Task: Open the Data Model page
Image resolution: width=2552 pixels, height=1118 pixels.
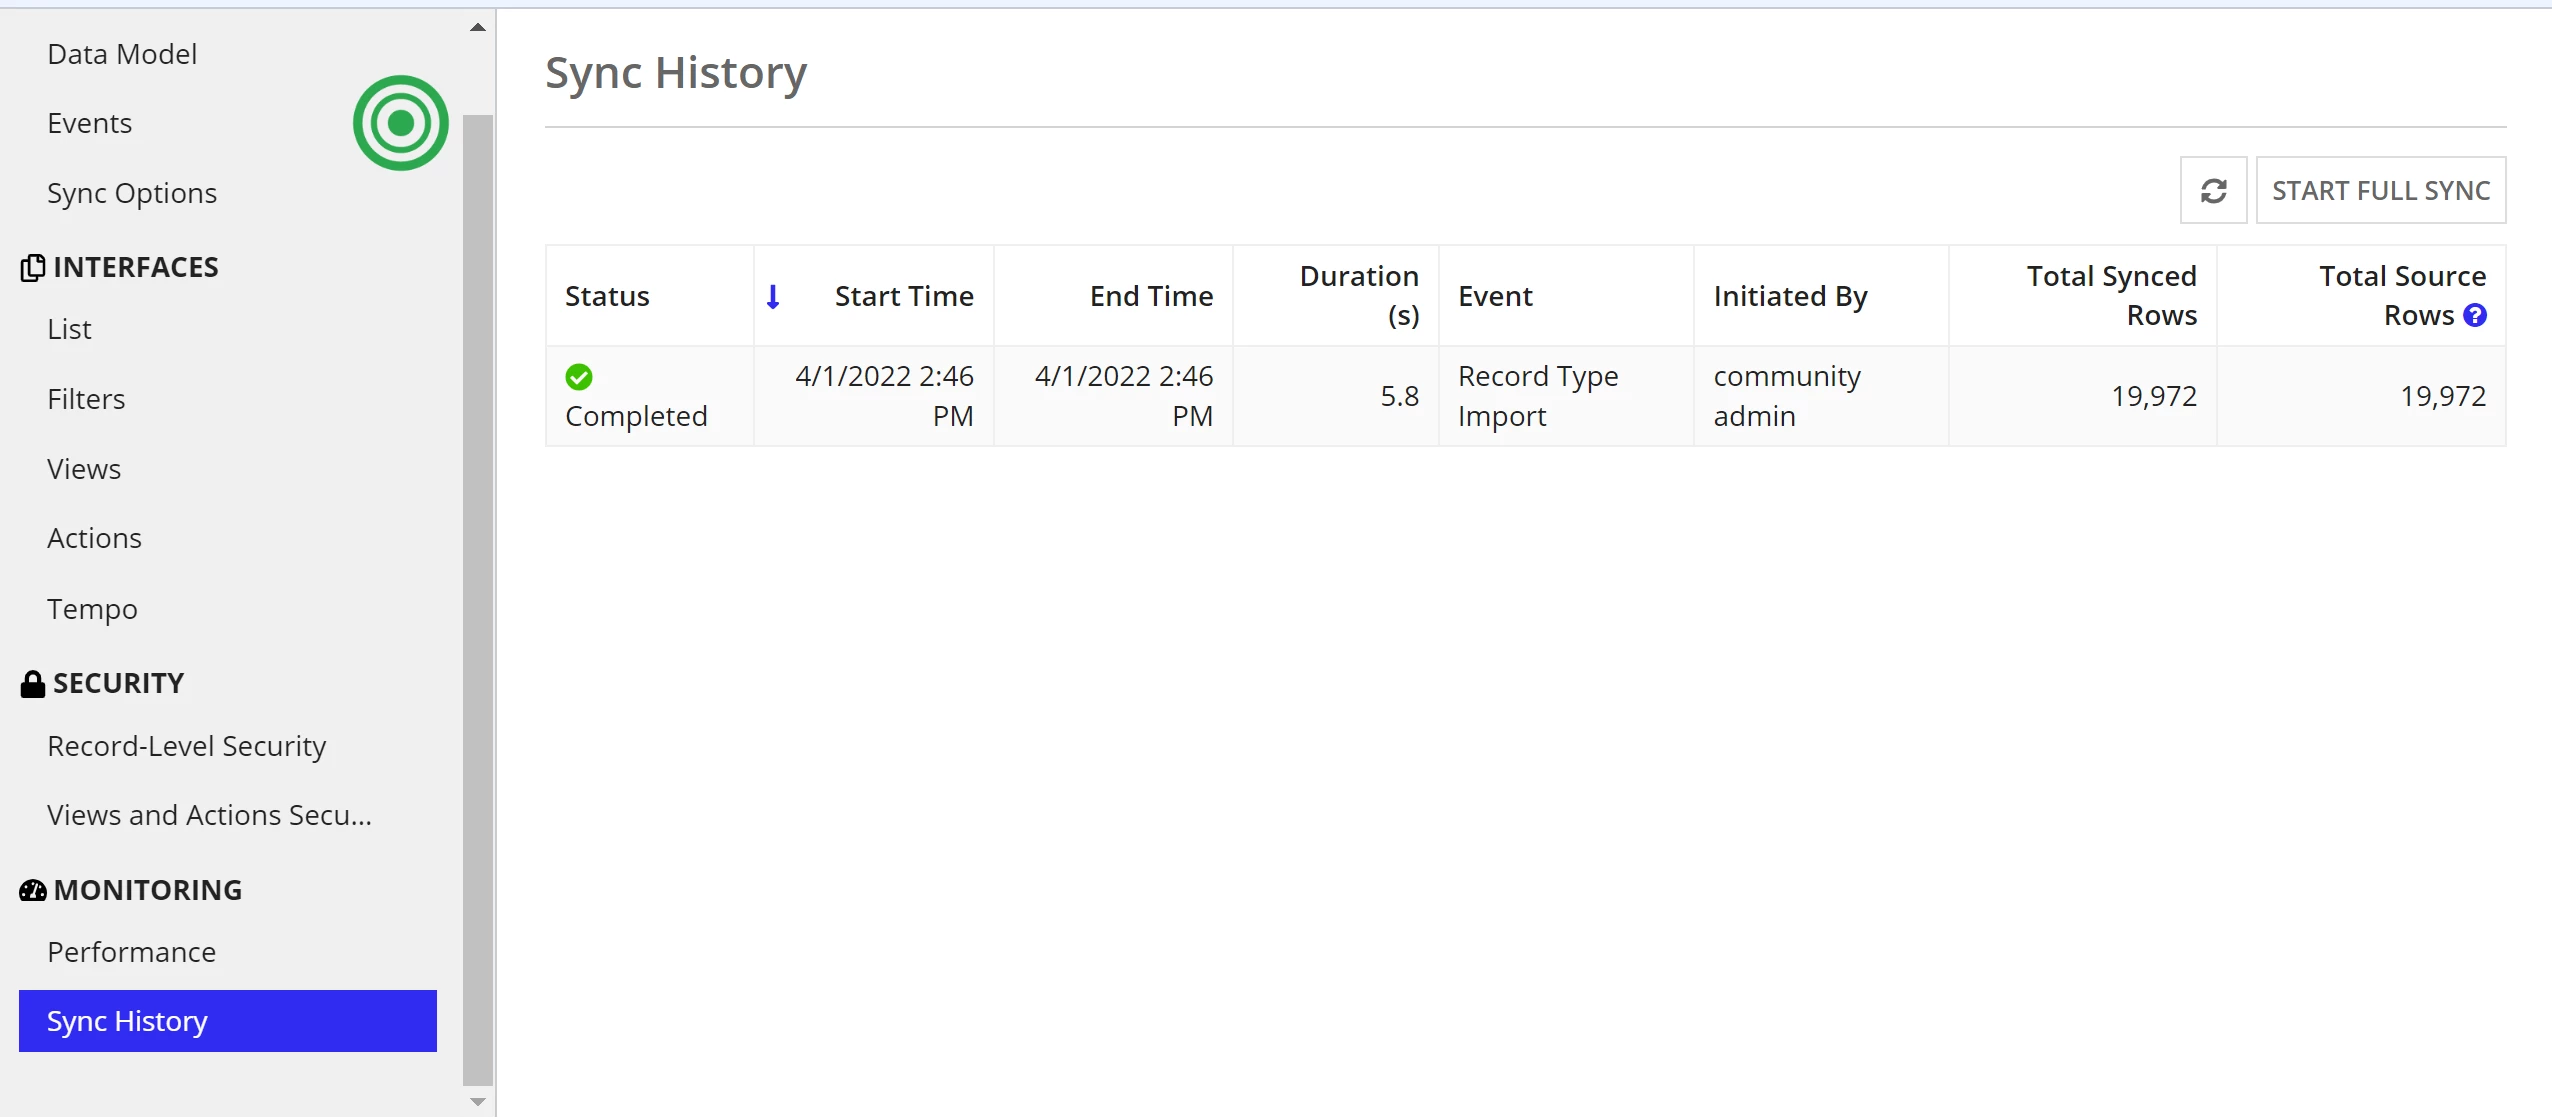Action: click(x=122, y=54)
